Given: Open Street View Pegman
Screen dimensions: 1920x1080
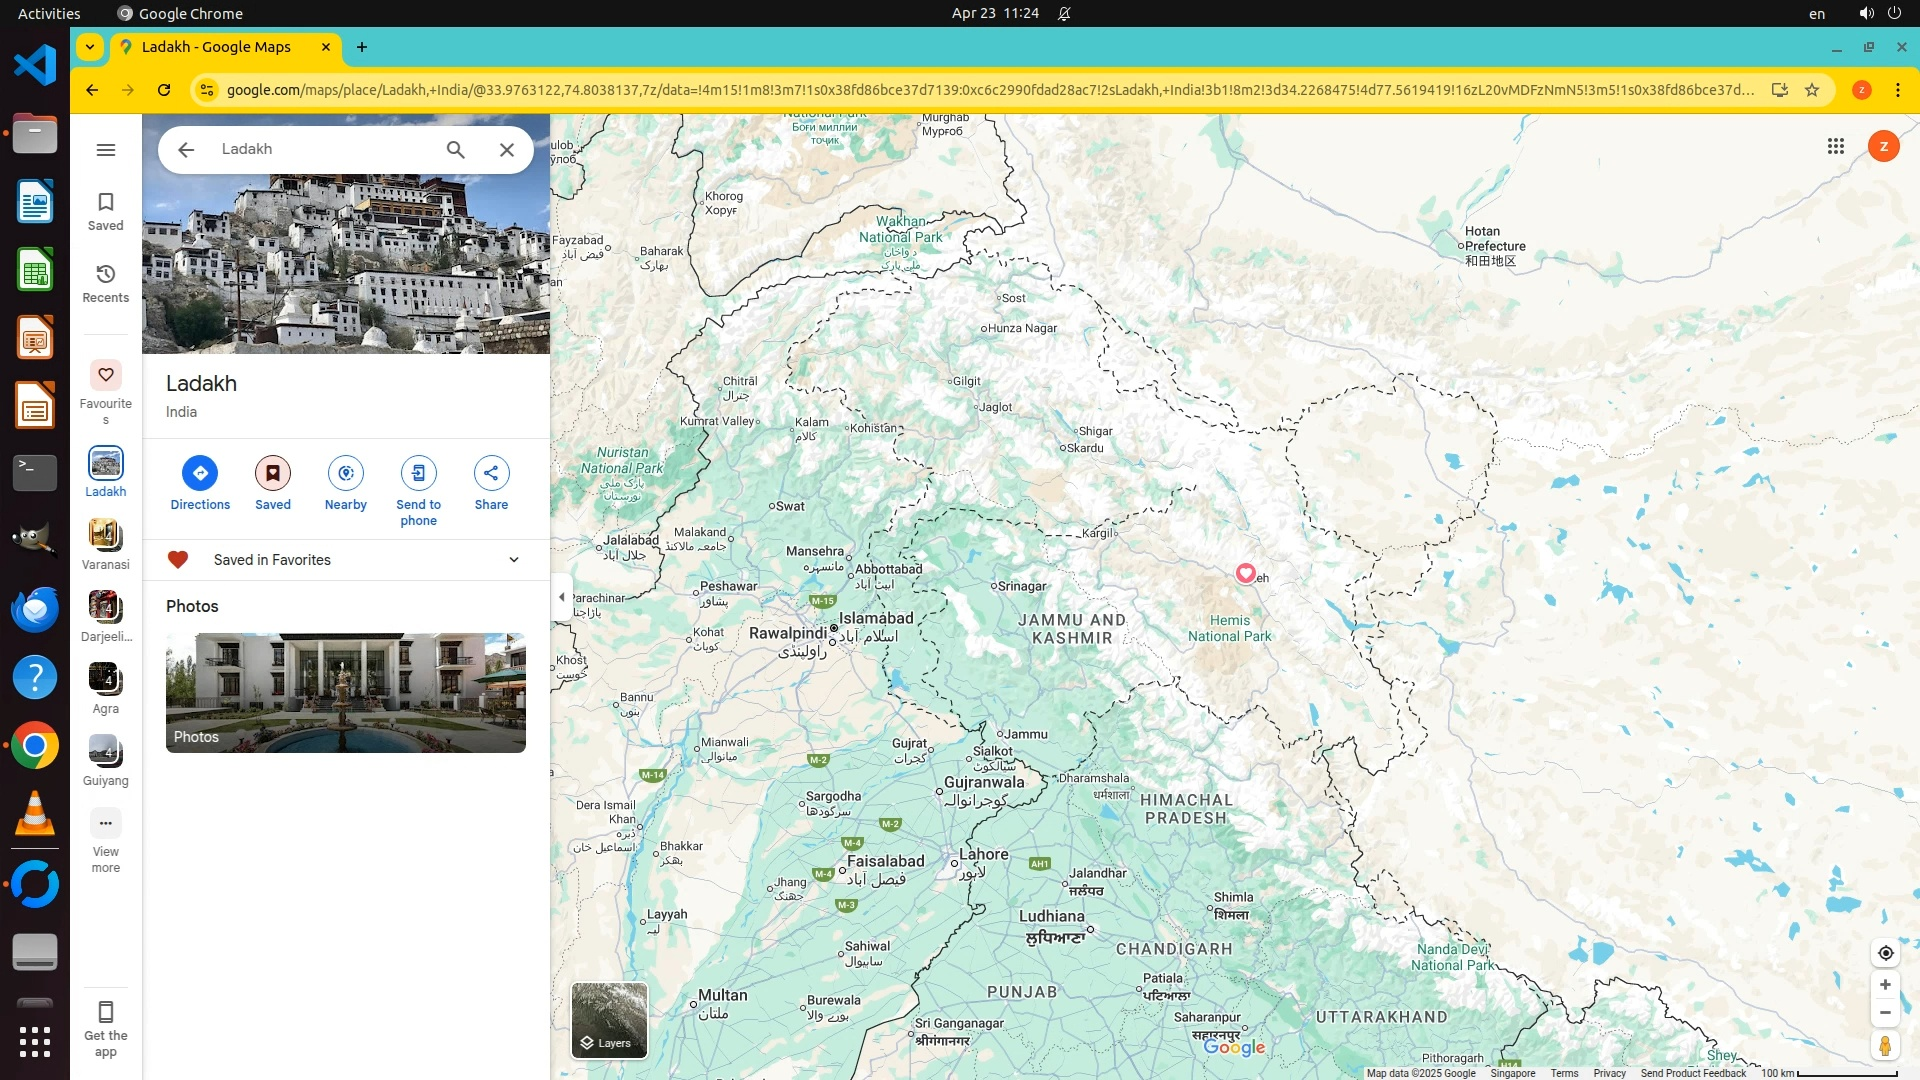Looking at the screenshot, I should pyautogui.click(x=1885, y=1046).
